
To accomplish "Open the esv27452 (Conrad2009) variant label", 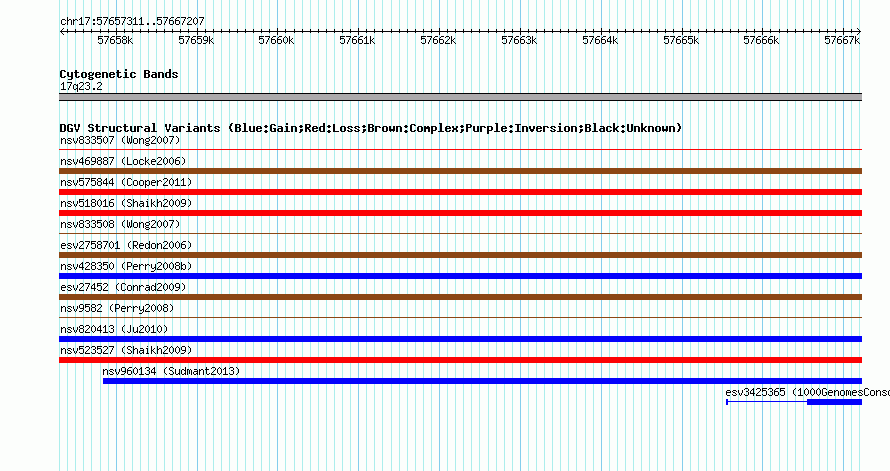I will (123, 287).
